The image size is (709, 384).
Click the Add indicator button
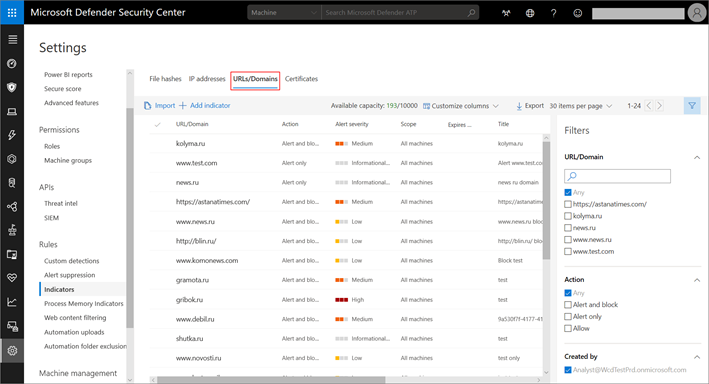(205, 105)
